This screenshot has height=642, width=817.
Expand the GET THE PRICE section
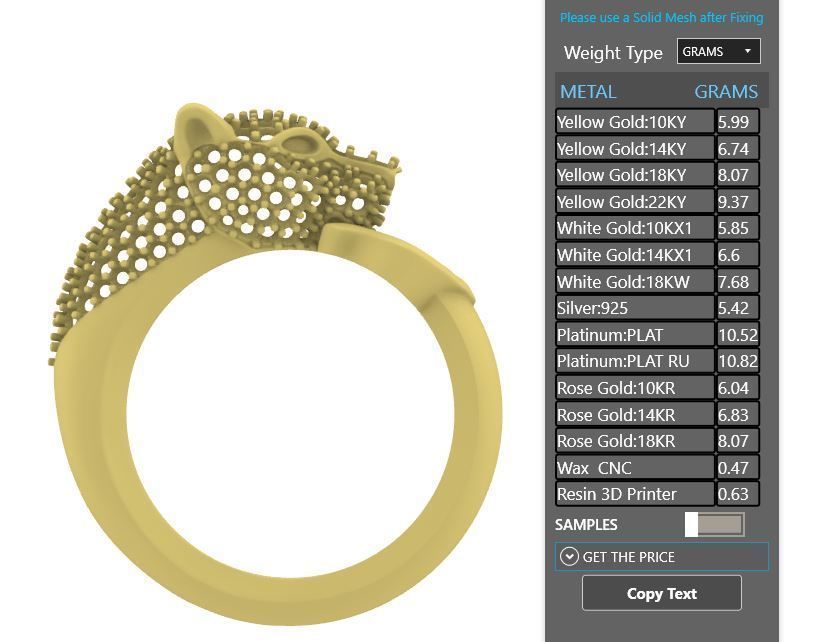pyautogui.click(x=661, y=557)
